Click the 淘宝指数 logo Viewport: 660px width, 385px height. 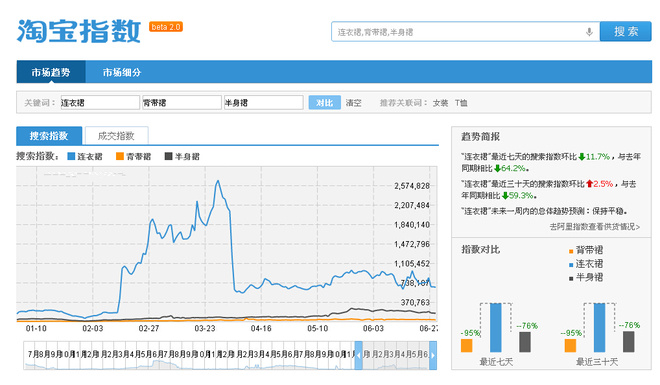(79, 31)
